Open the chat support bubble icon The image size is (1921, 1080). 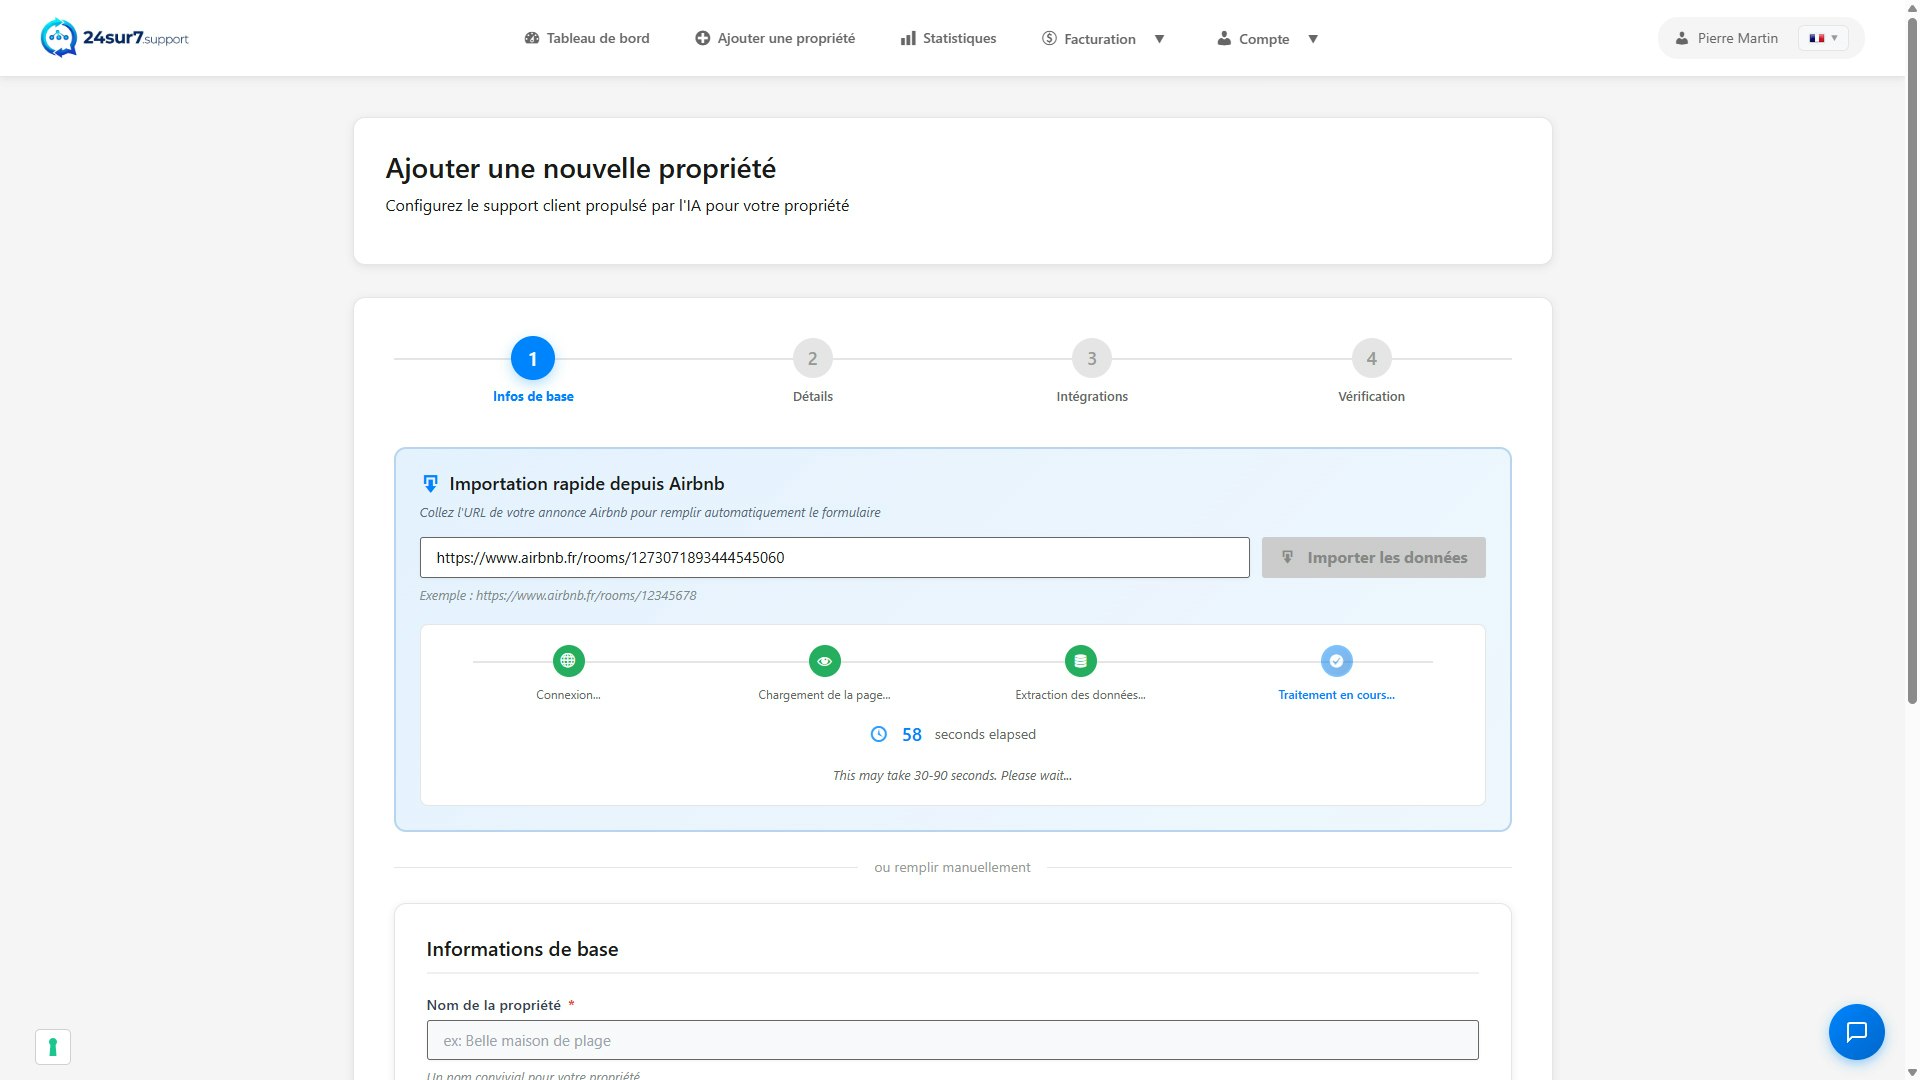[1856, 1031]
